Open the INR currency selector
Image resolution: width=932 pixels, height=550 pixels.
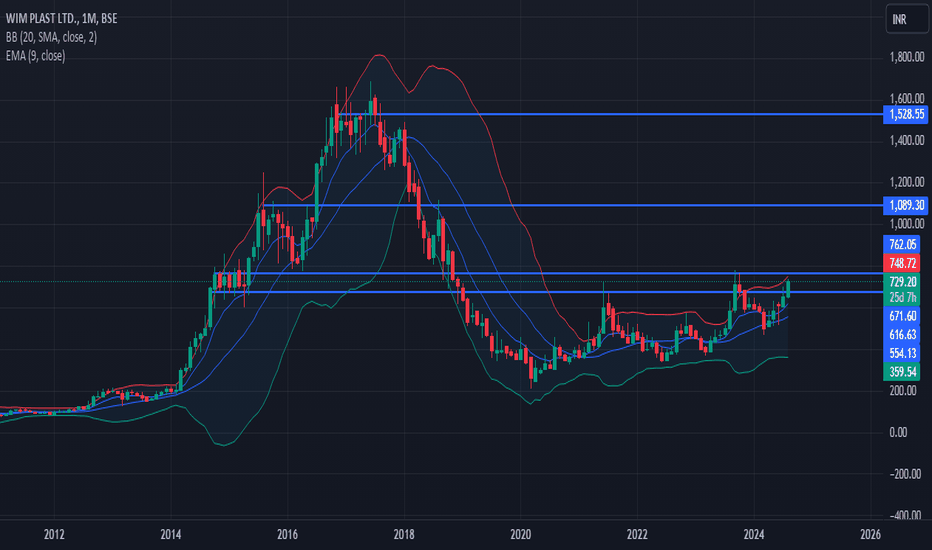pos(906,19)
